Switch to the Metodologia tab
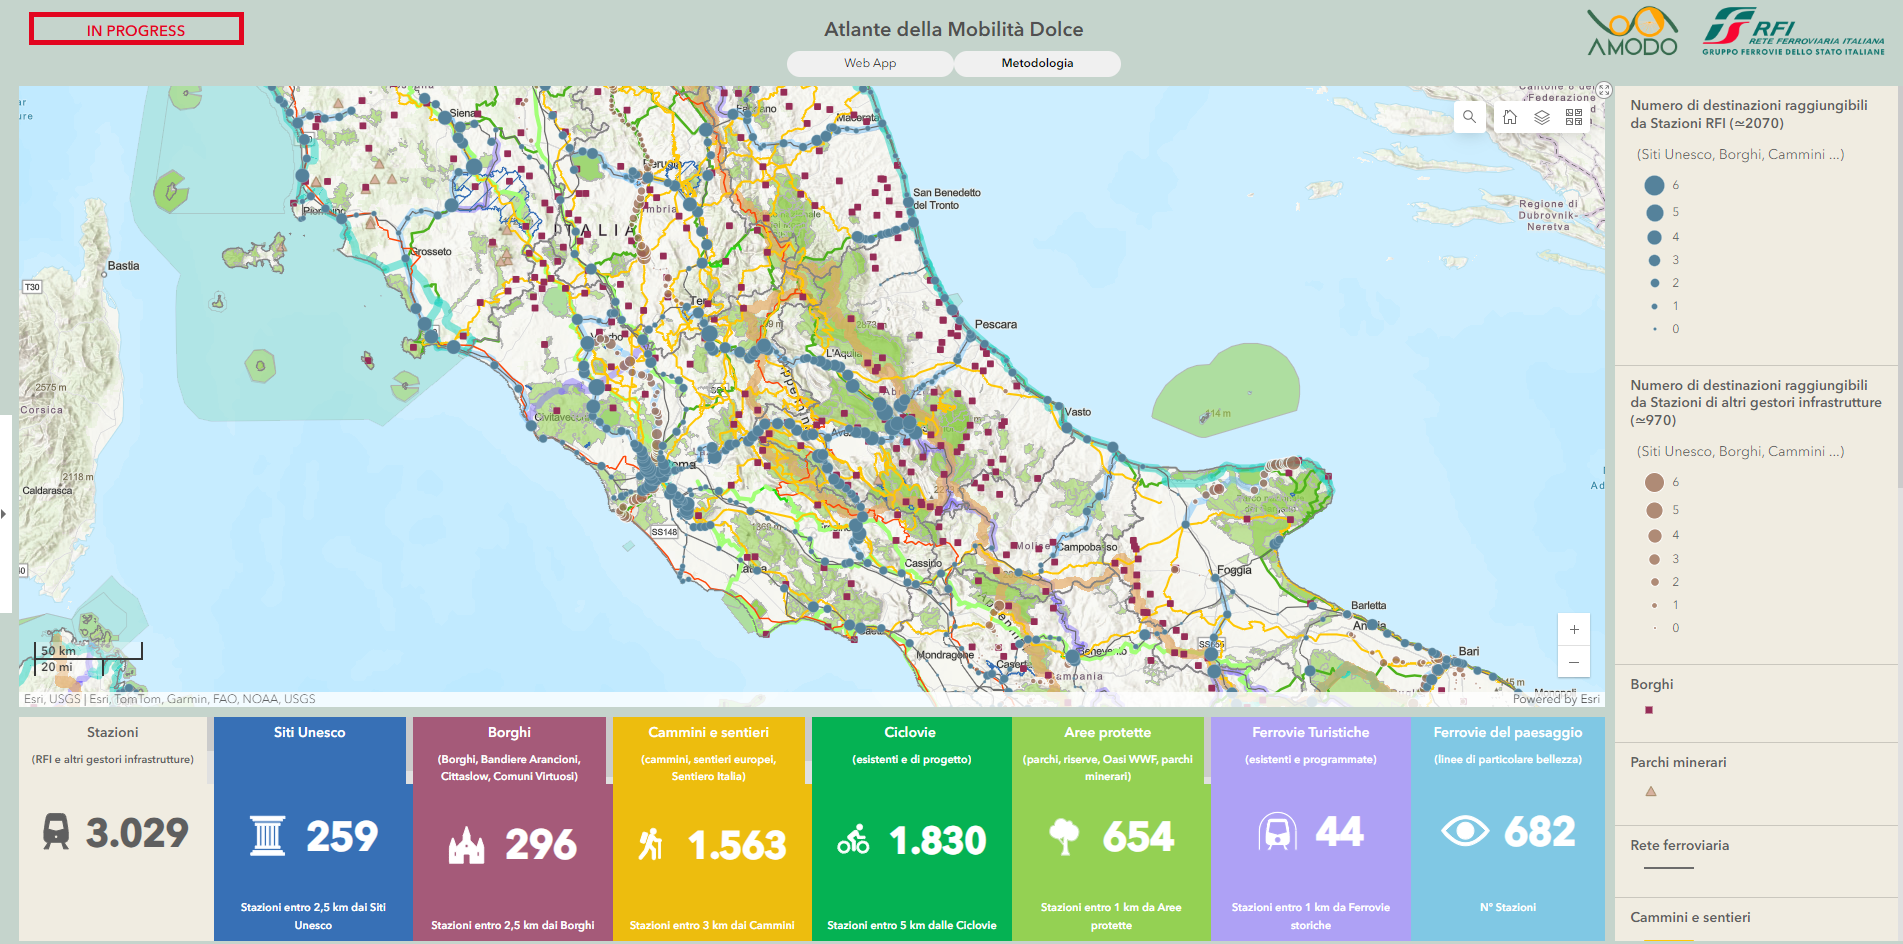 point(1037,63)
